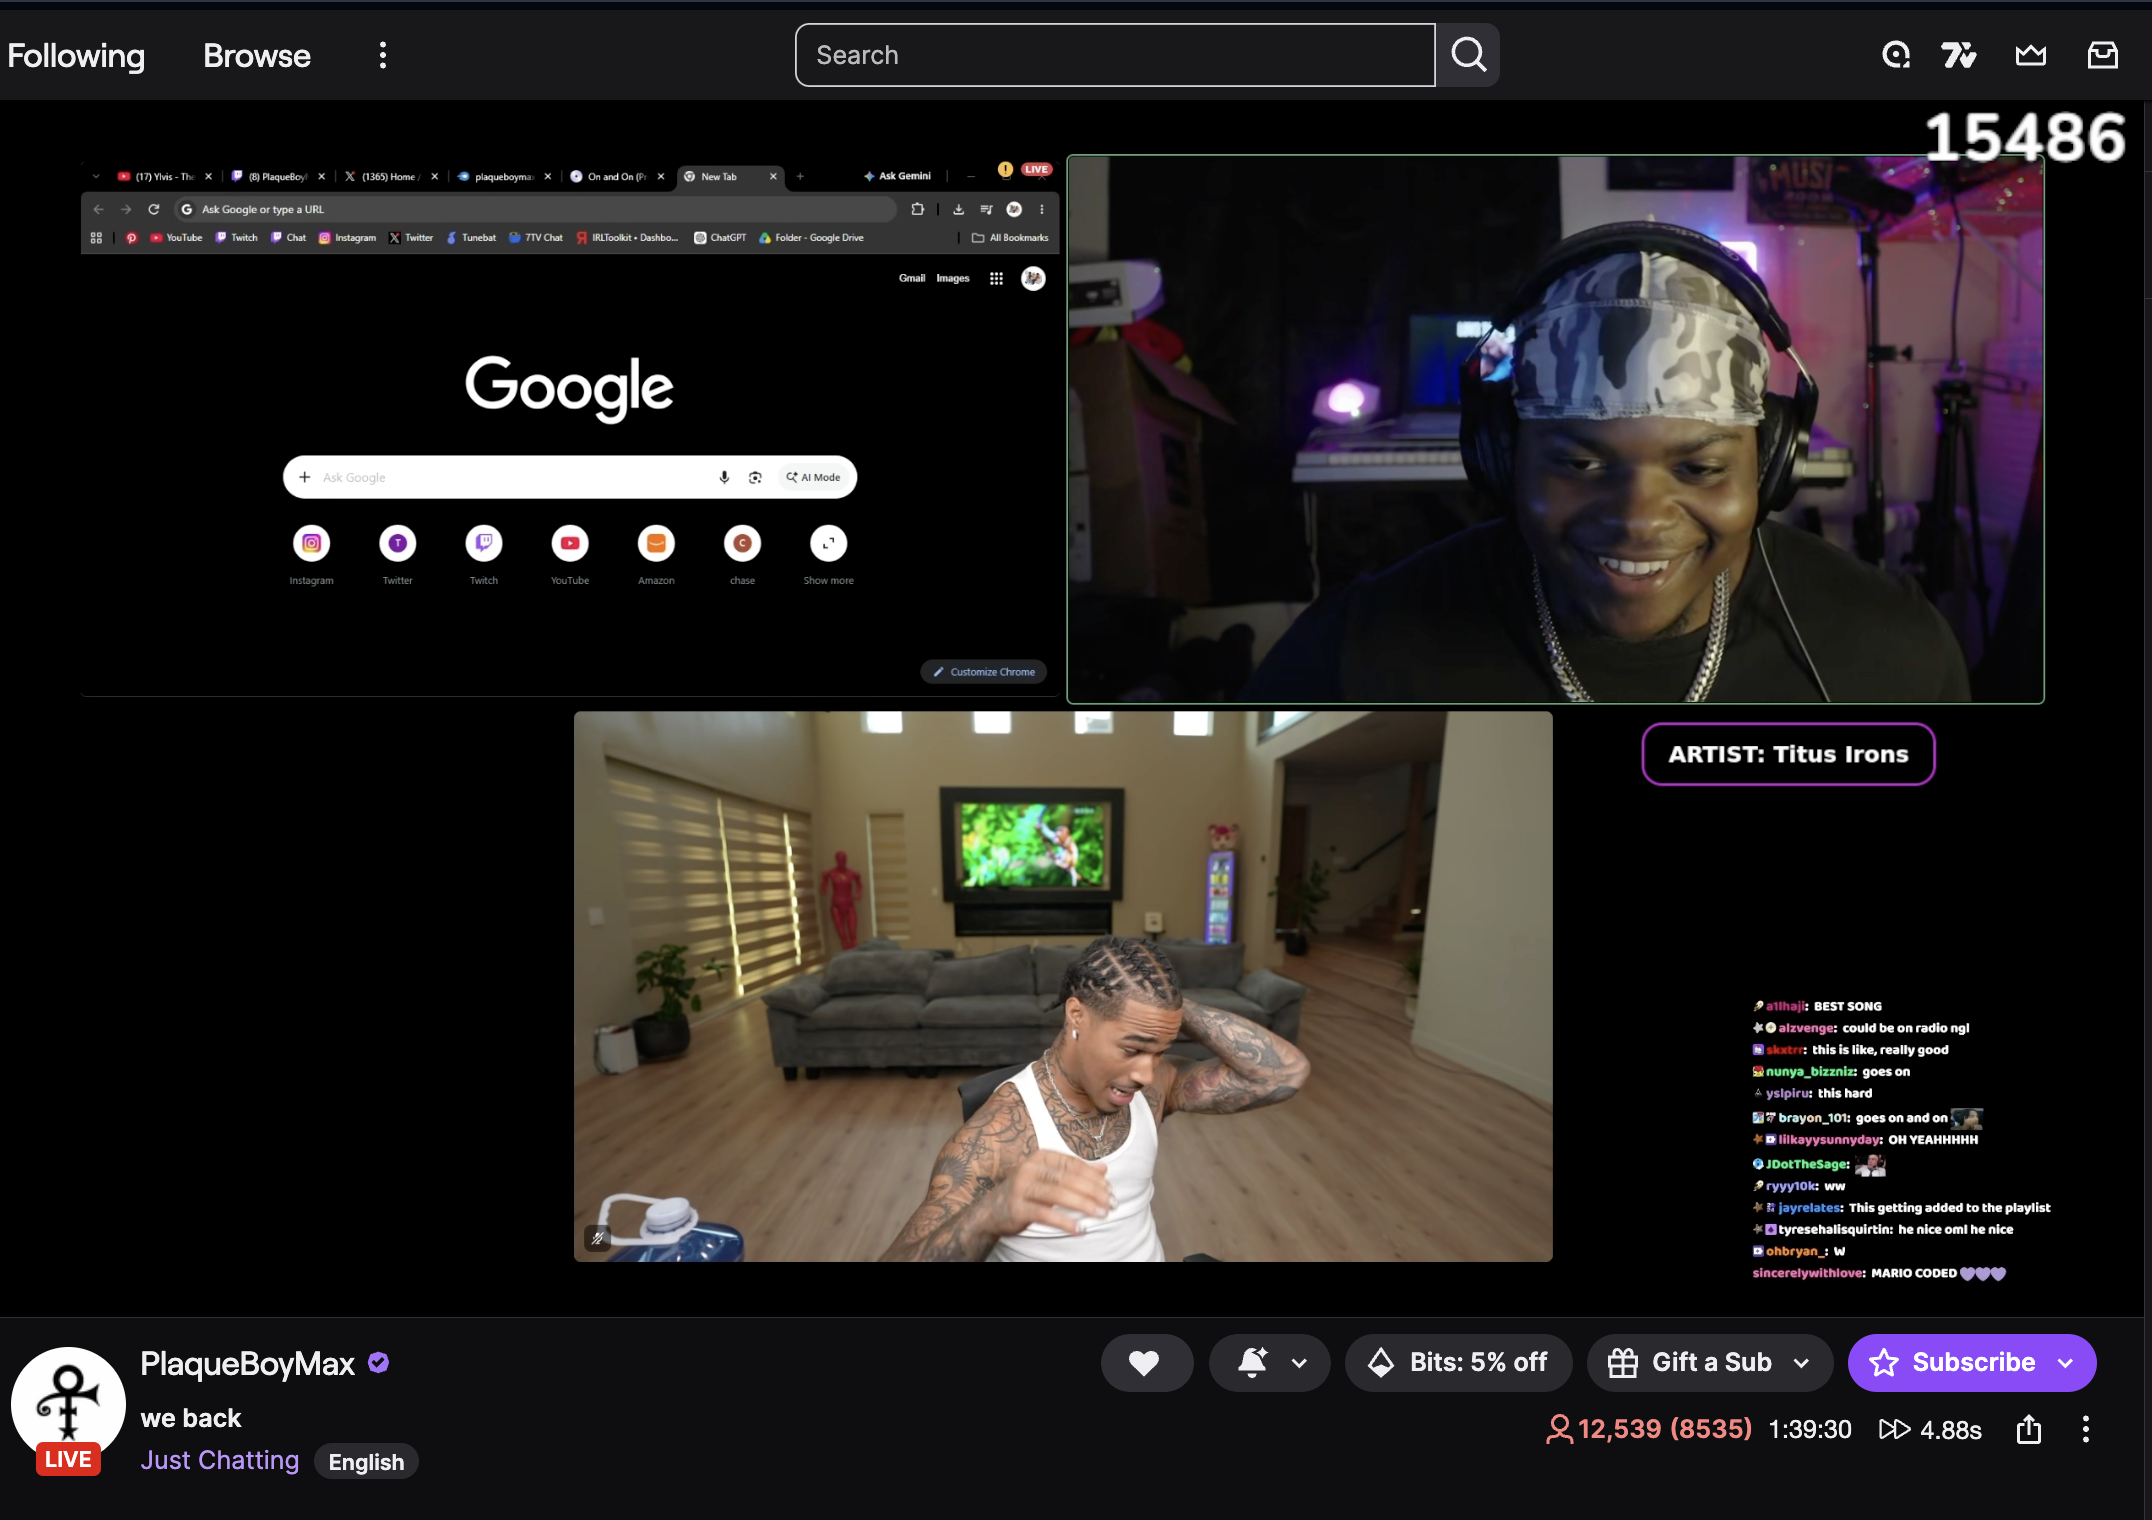This screenshot has width=2152, height=1520.
Task: Select the "On and On" tab in streamed Chrome
Action: click(617, 177)
